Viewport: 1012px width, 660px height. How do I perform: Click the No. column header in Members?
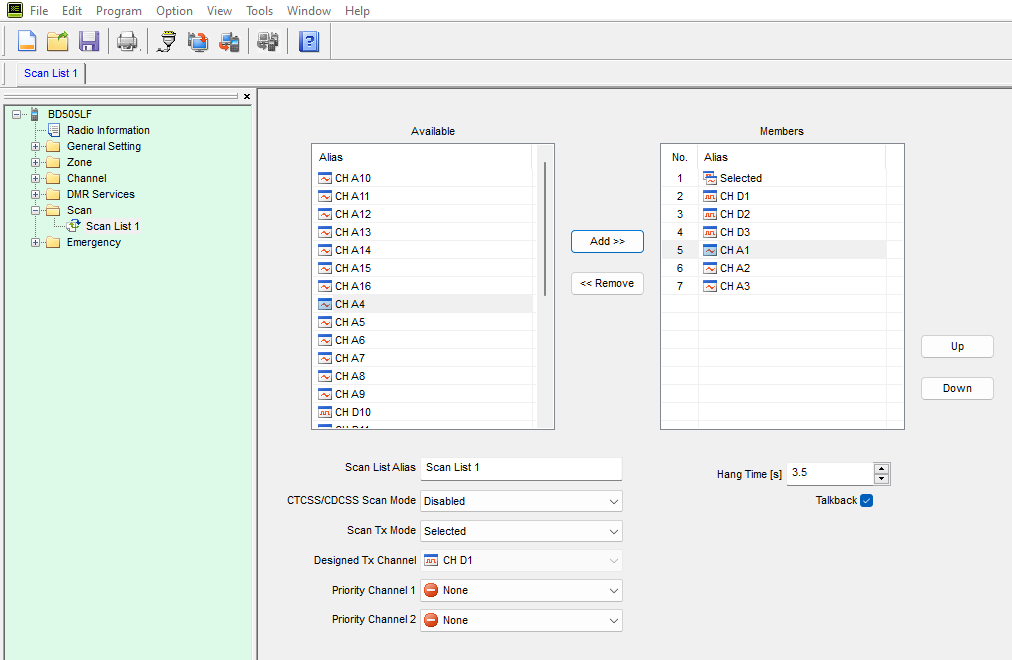[x=680, y=157]
